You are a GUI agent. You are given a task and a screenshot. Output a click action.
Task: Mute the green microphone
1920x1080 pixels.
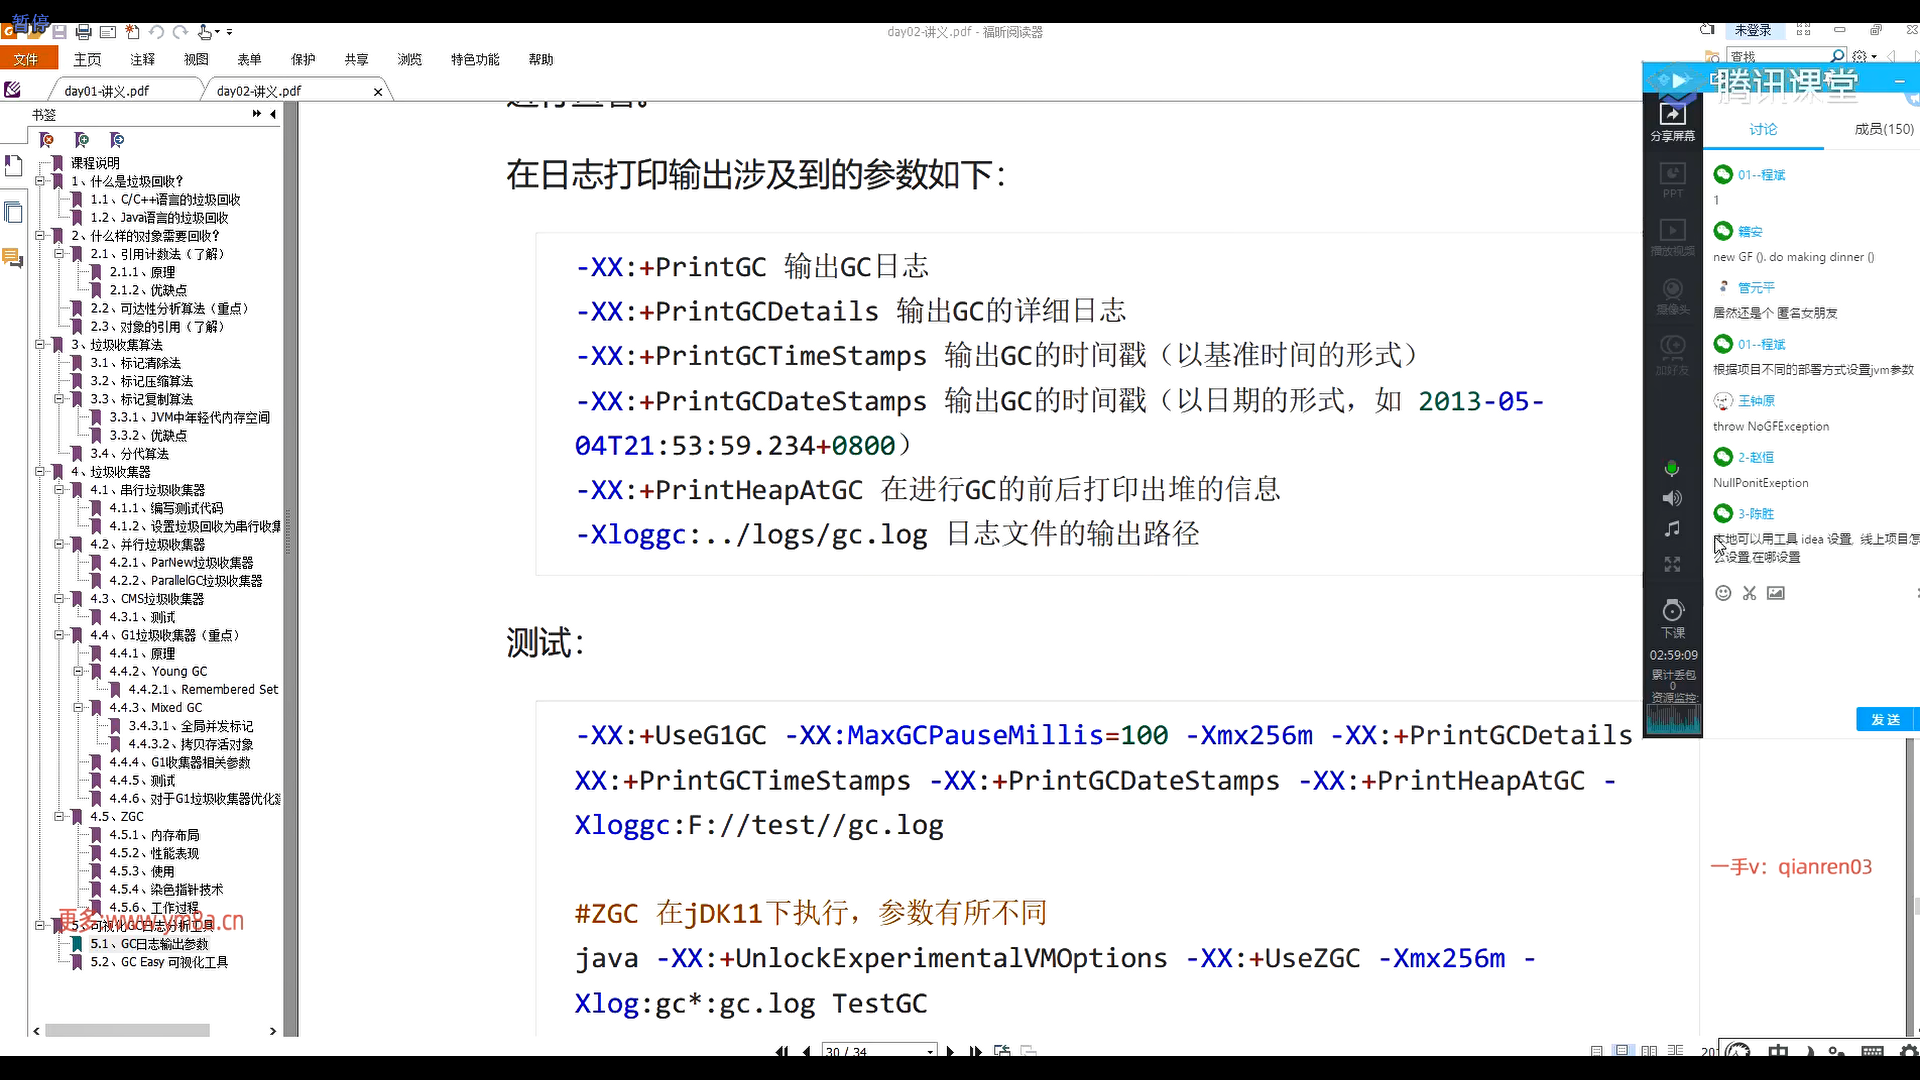click(x=1671, y=468)
